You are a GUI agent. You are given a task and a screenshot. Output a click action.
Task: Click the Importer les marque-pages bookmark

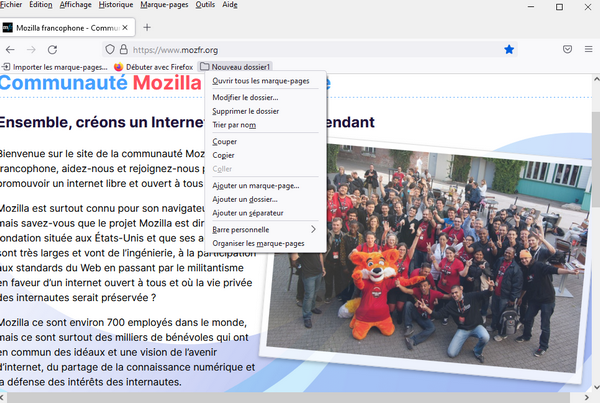tap(54, 67)
